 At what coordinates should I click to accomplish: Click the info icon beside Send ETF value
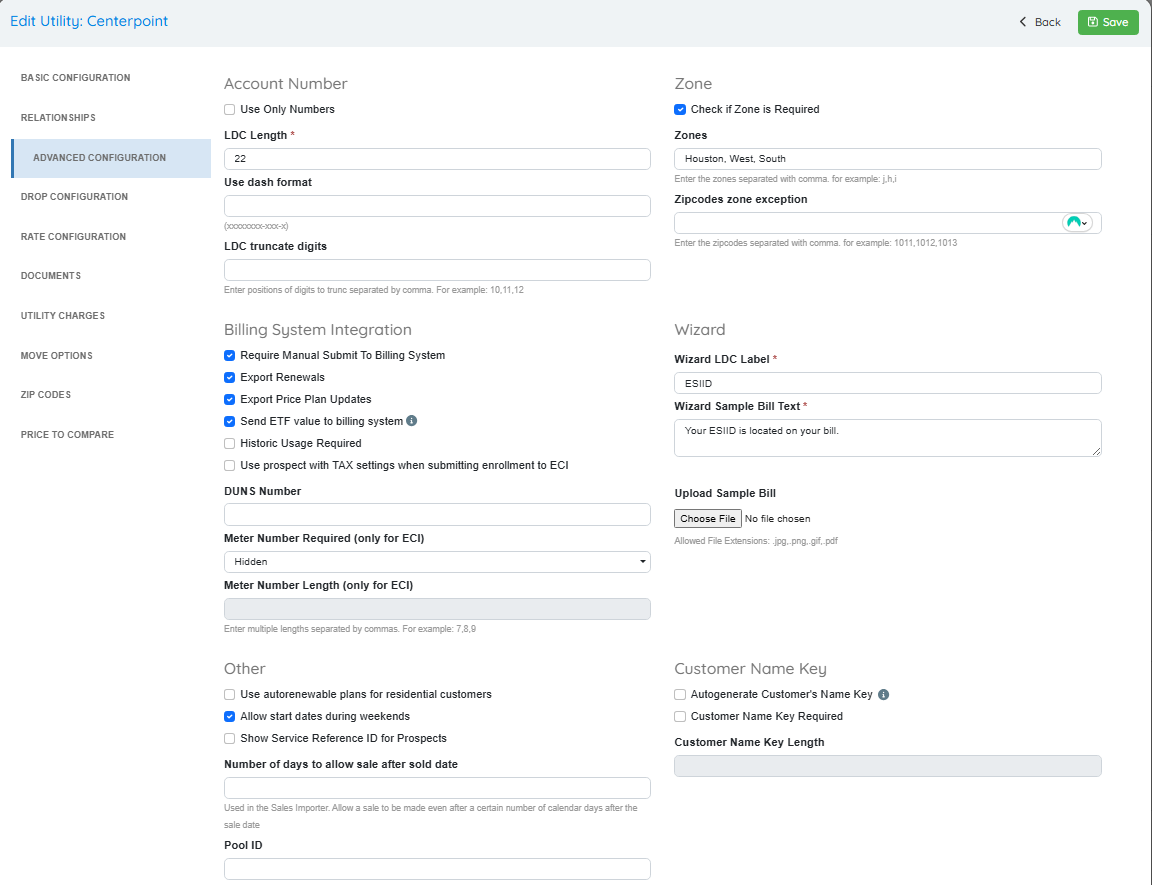pos(411,421)
